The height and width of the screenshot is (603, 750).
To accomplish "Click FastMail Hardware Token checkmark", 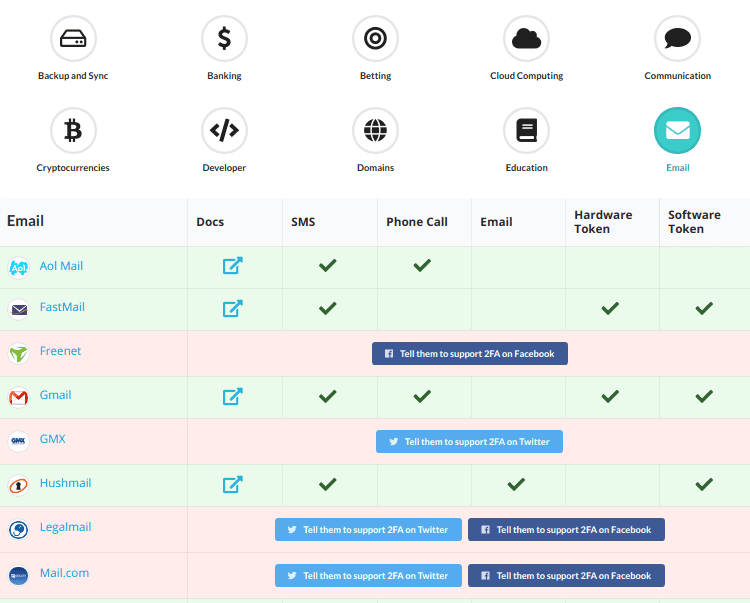I will 610,308.
